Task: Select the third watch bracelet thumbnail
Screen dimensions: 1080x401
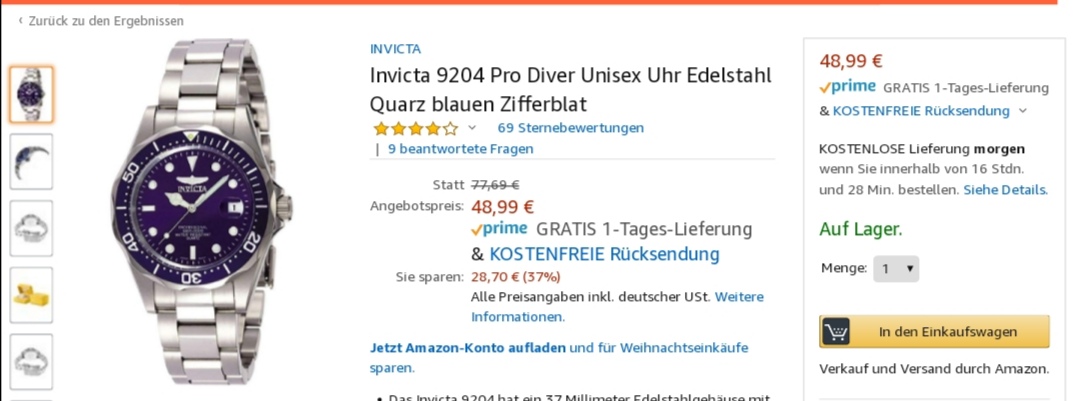Action: [x=31, y=228]
